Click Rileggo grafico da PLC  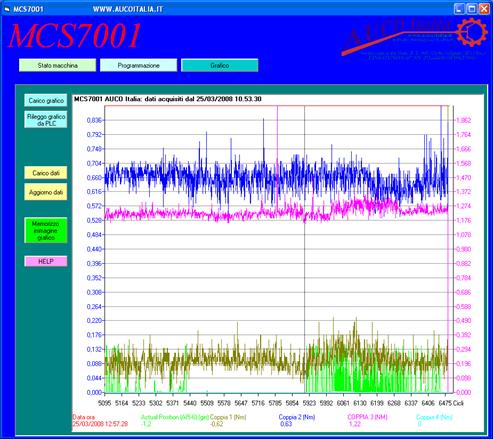pos(46,120)
